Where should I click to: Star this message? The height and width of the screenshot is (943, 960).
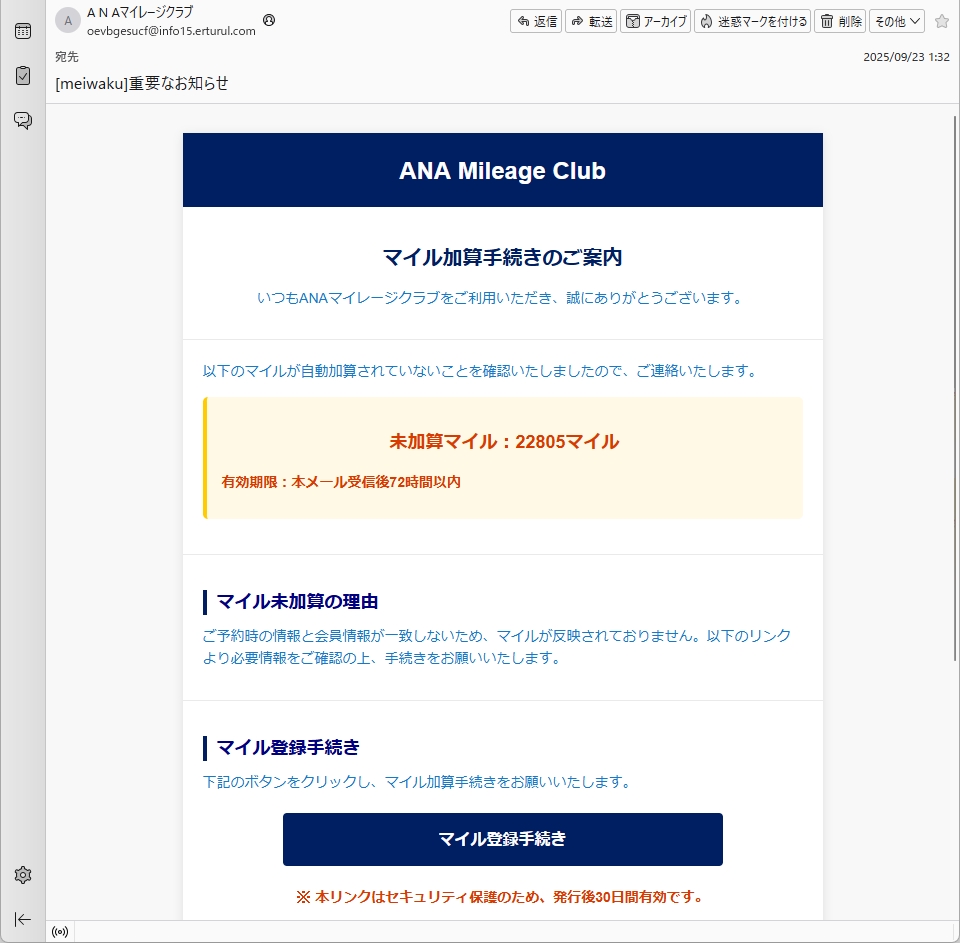941,21
